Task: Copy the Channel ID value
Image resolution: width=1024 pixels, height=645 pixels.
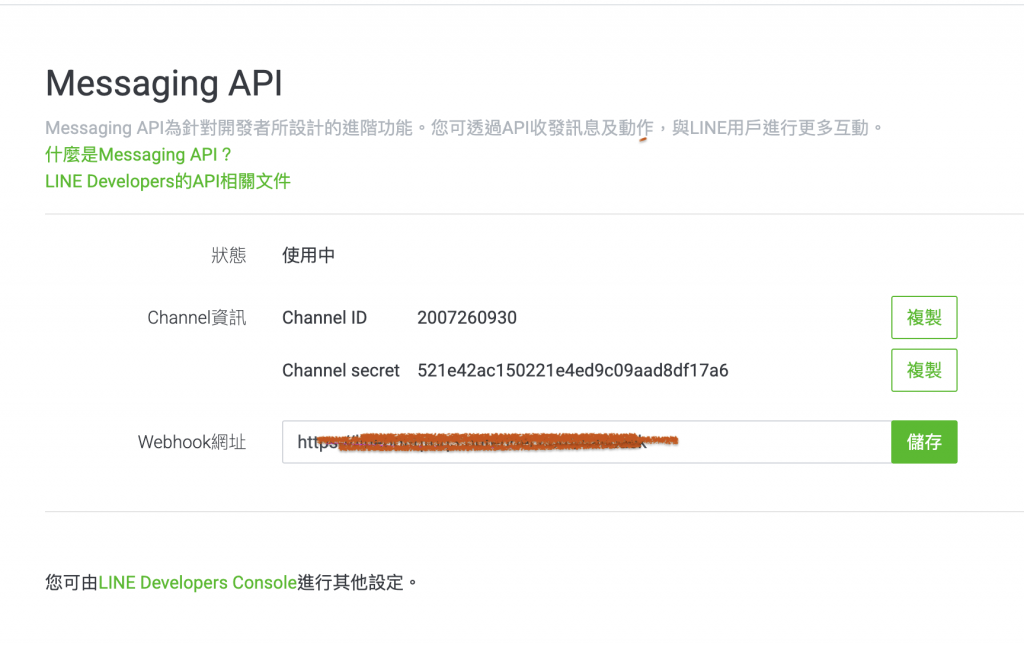Action: pyautogui.click(x=923, y=317)
